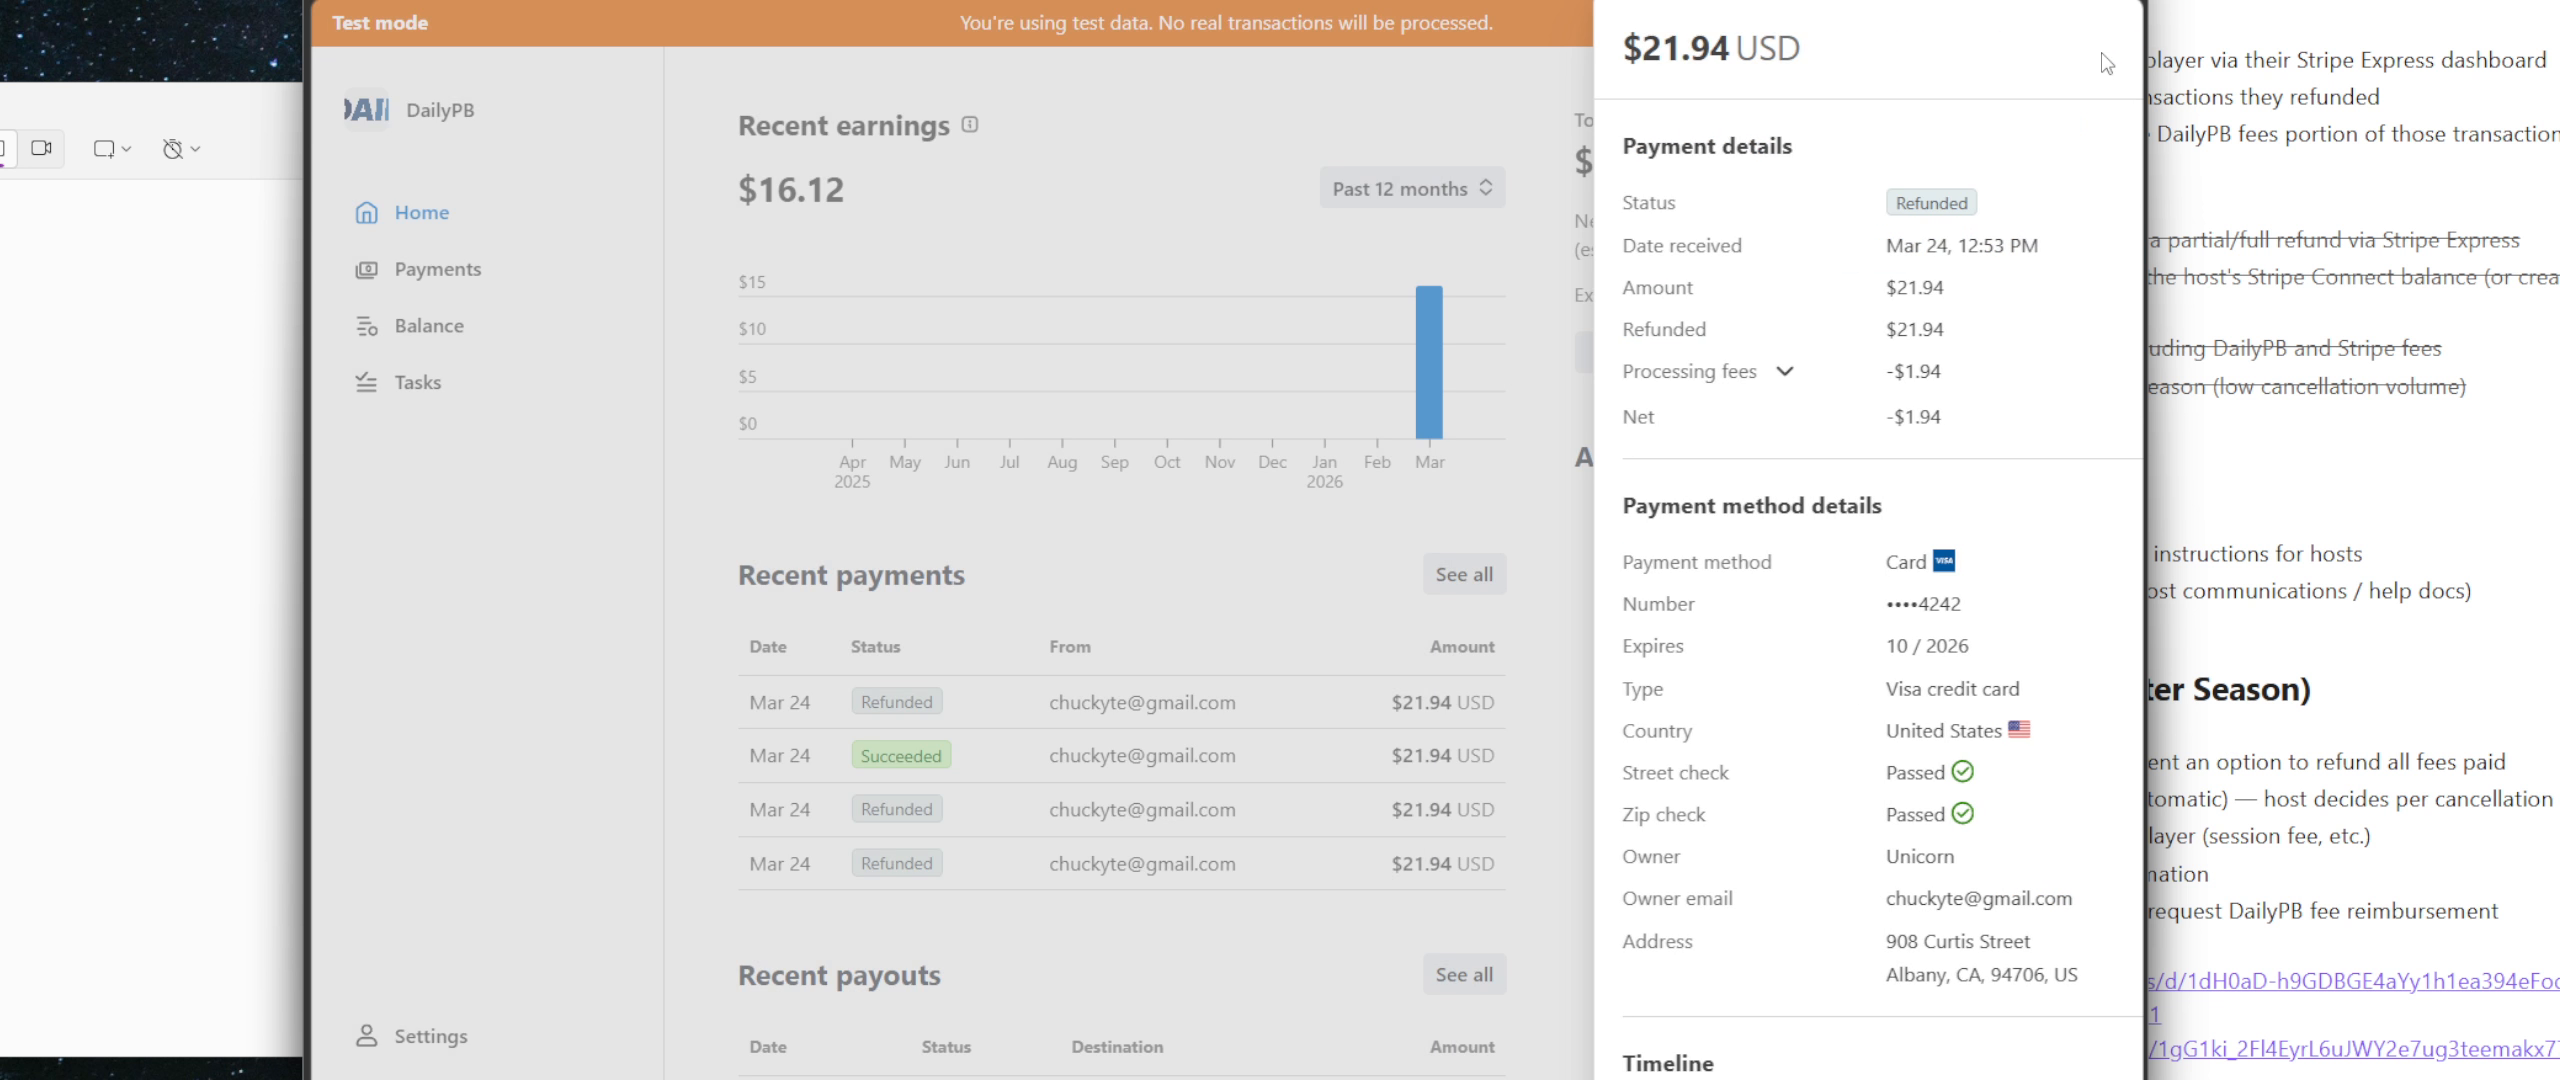
Task: Click See all for Recent payouts
Action: click(x=1464, y=974)
